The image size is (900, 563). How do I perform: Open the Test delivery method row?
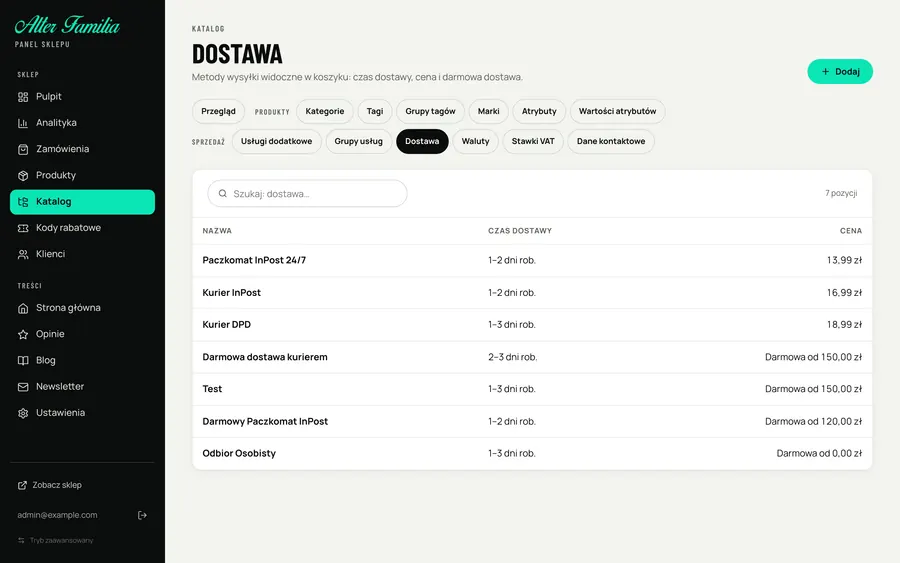click(532, 389)
